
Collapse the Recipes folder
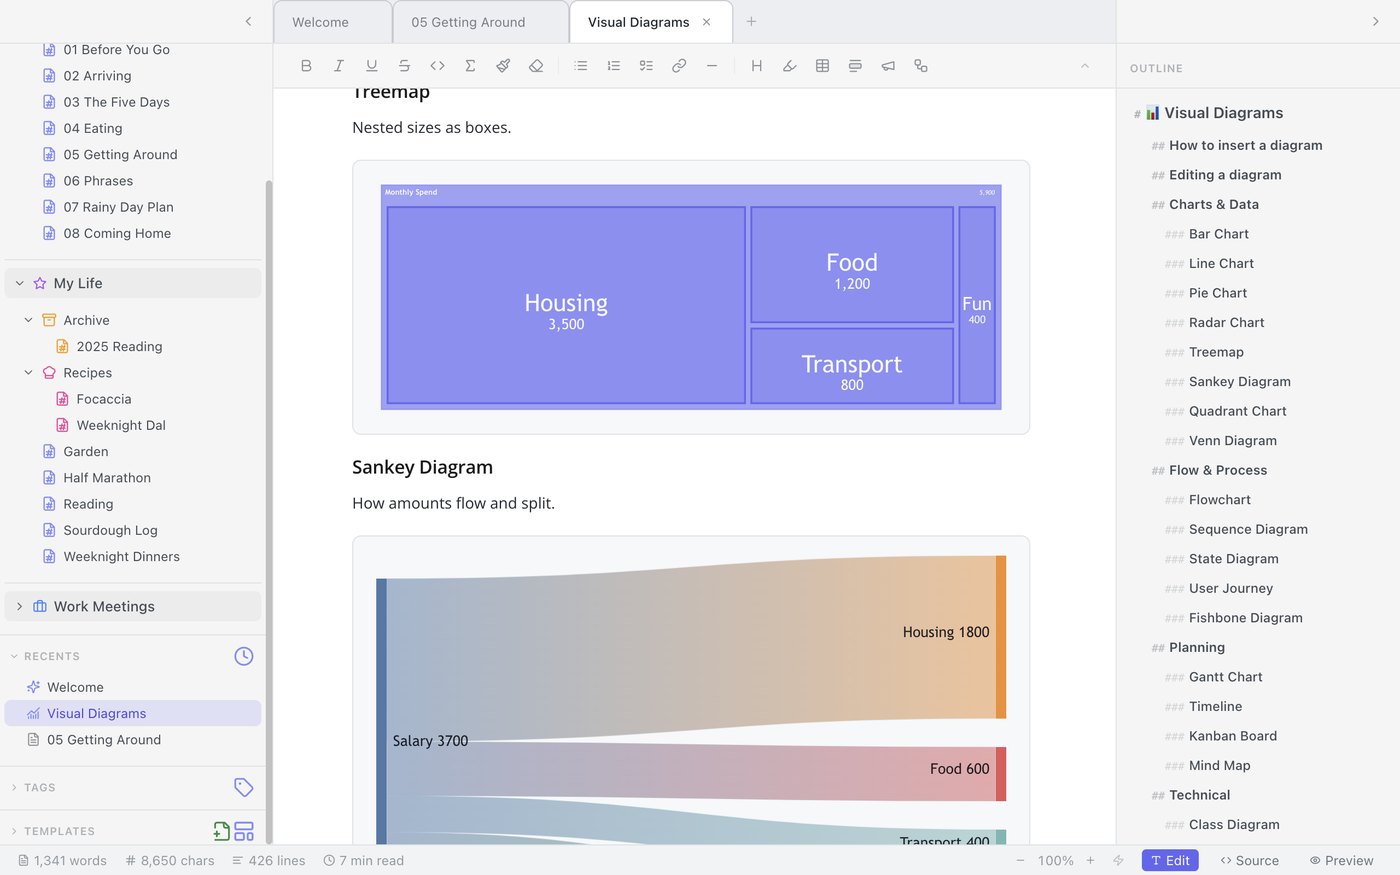pyautogui.click(x=28, y=372)
